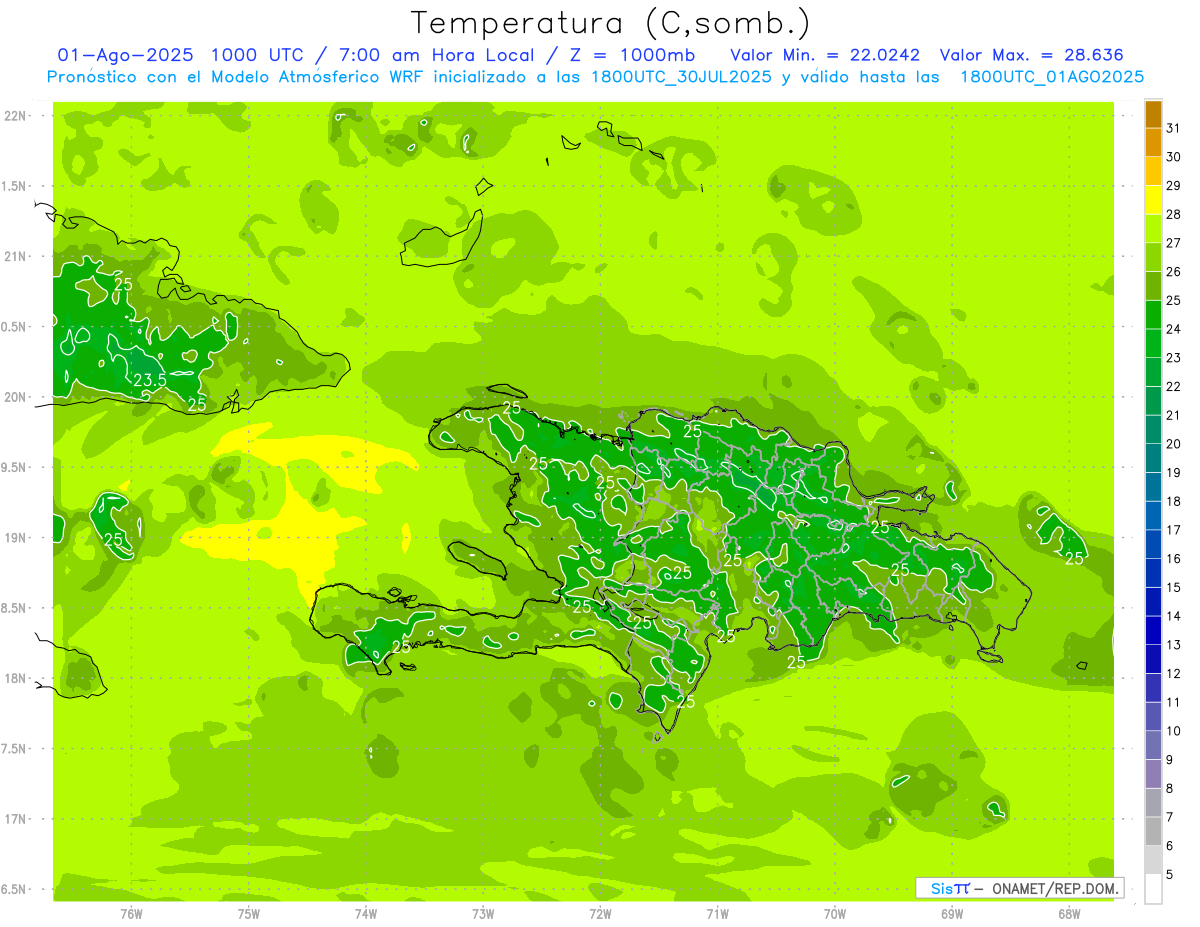Click the "76W" longitude label
This screenshot has height=927, width=1200.
pos(131,913)
